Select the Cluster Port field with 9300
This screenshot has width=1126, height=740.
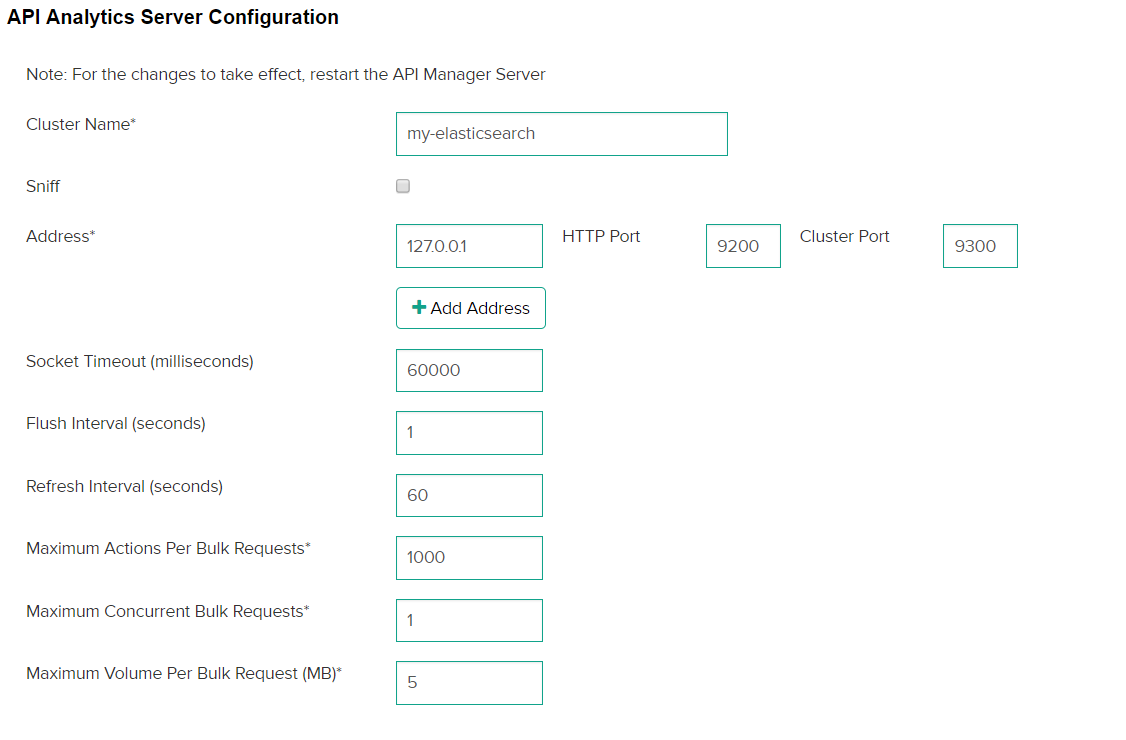pos(980,246)
